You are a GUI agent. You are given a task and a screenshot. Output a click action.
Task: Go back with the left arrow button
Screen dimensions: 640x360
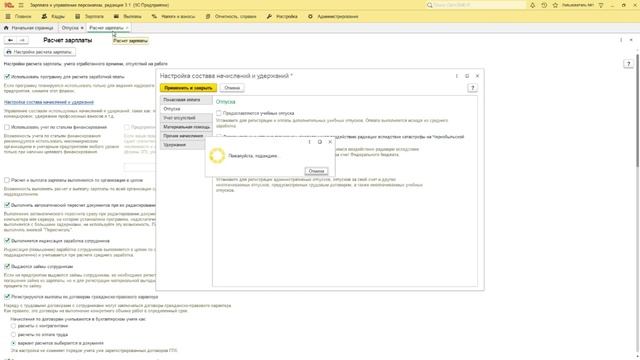pyautogui.click(x=10, y=40)
